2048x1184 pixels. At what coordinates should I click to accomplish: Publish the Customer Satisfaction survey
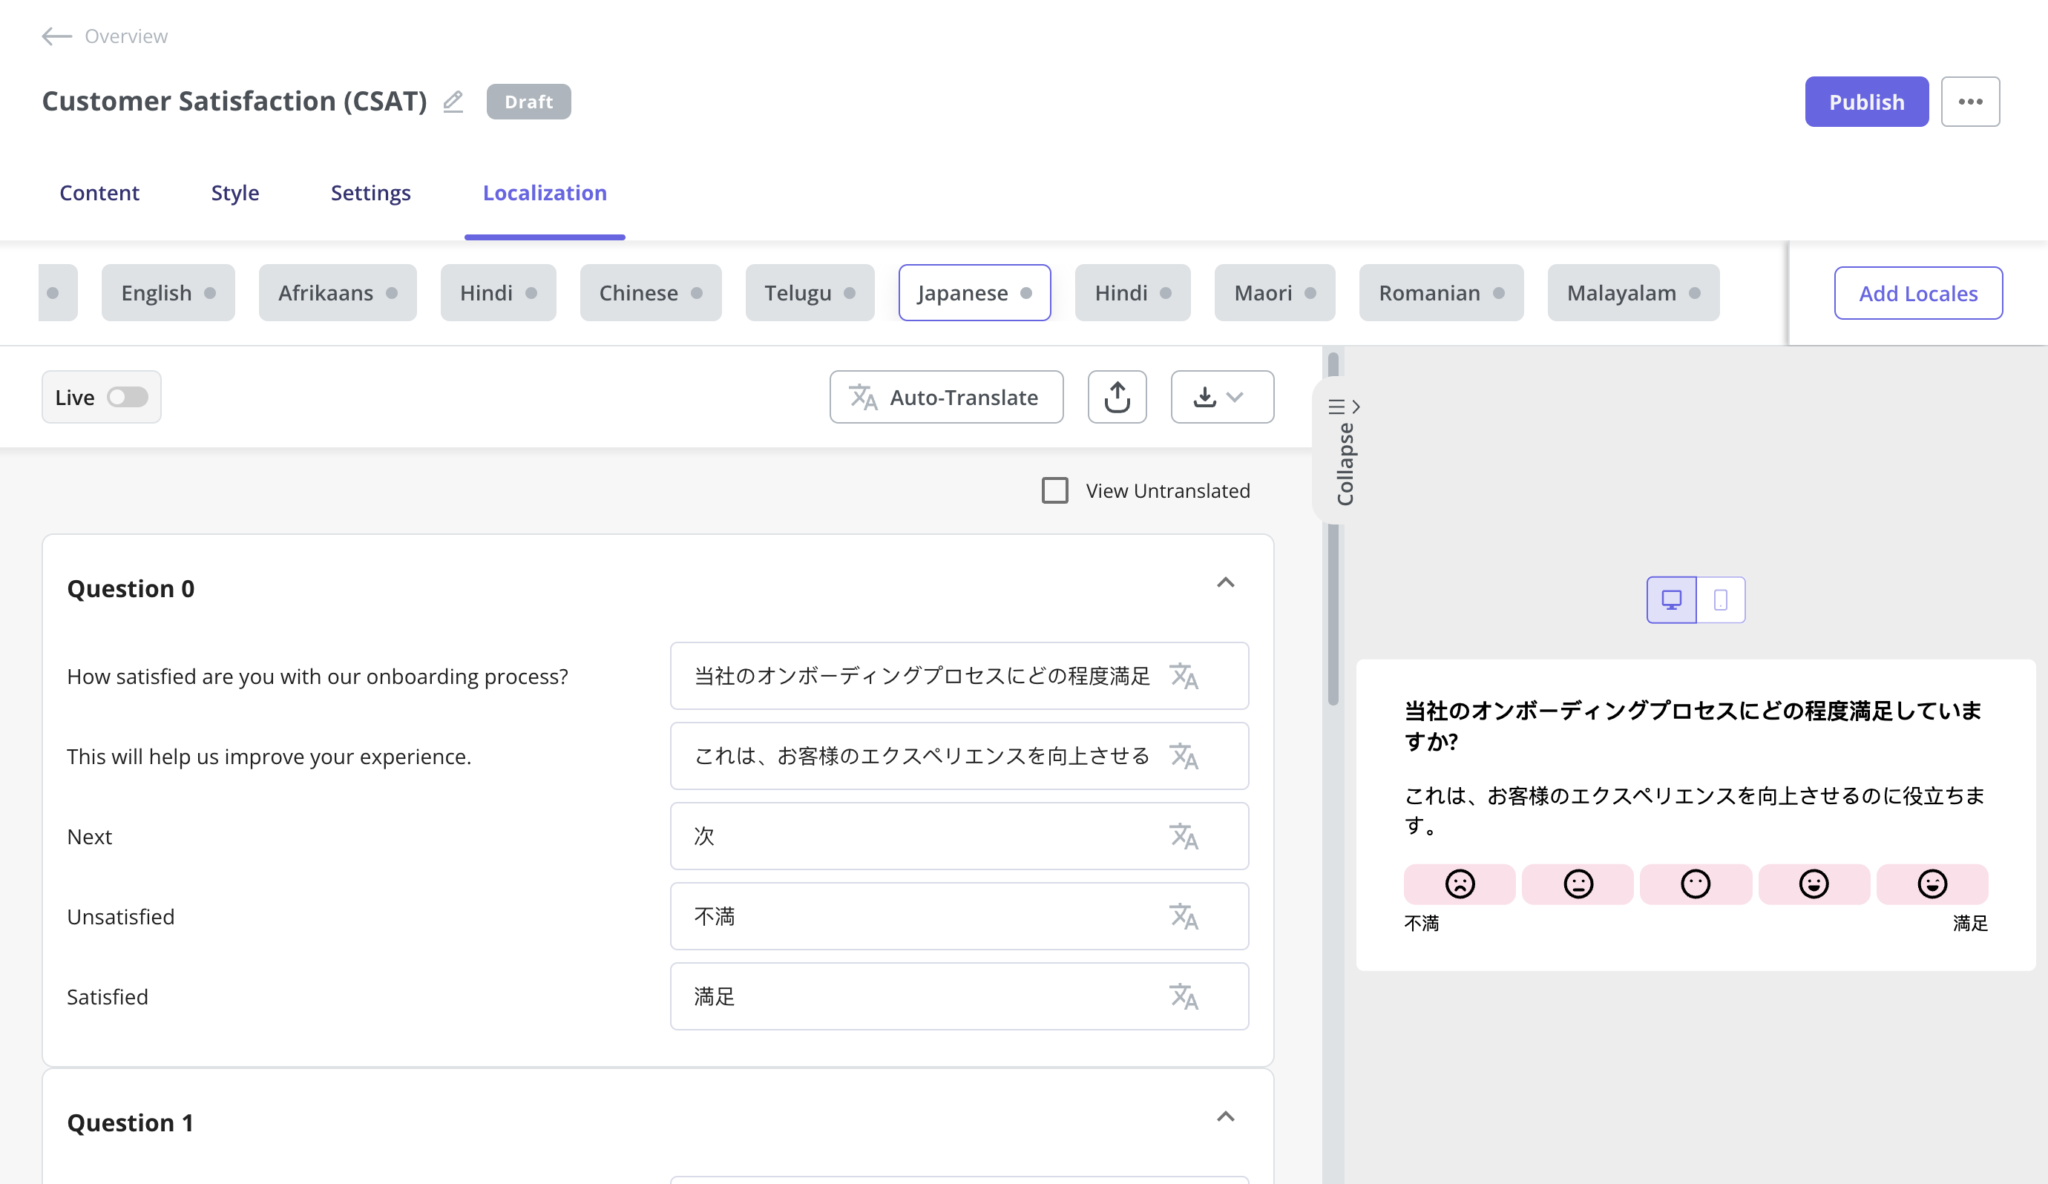click(1866, 101)
